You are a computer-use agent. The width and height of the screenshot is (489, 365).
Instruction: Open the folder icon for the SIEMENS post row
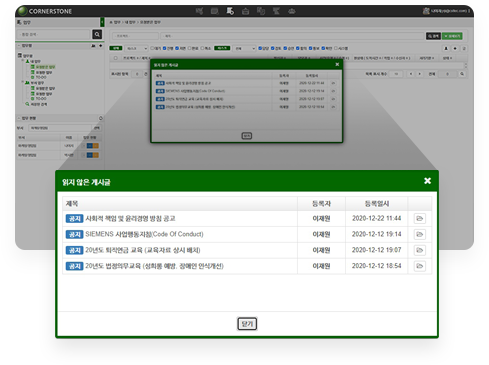pos(420,234)
